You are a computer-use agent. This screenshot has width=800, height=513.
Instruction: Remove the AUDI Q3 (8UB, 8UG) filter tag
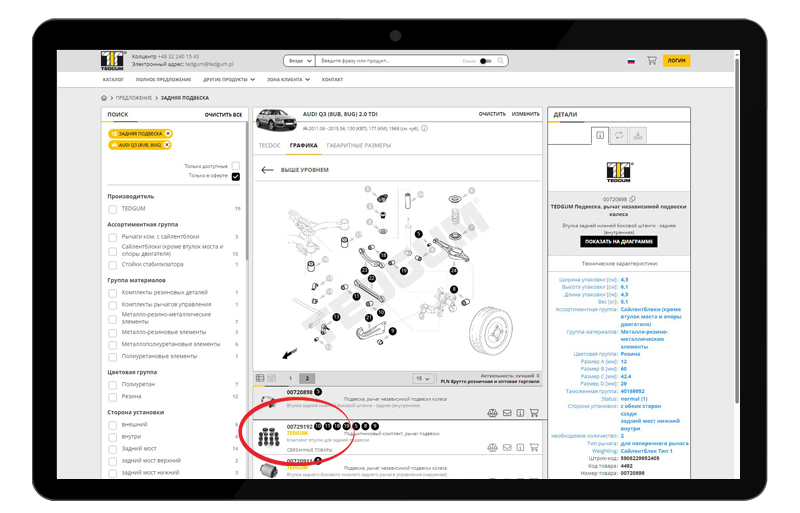[x=167, y=145]
